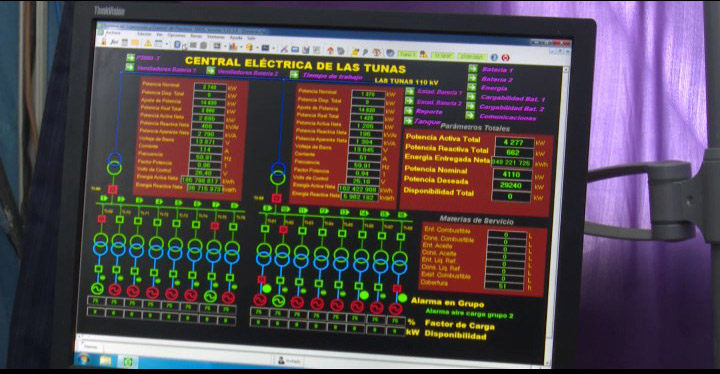This screenshot has height=374, width=720.
Task: Click the magnifier toolbar icon
Action: [366, 52]
